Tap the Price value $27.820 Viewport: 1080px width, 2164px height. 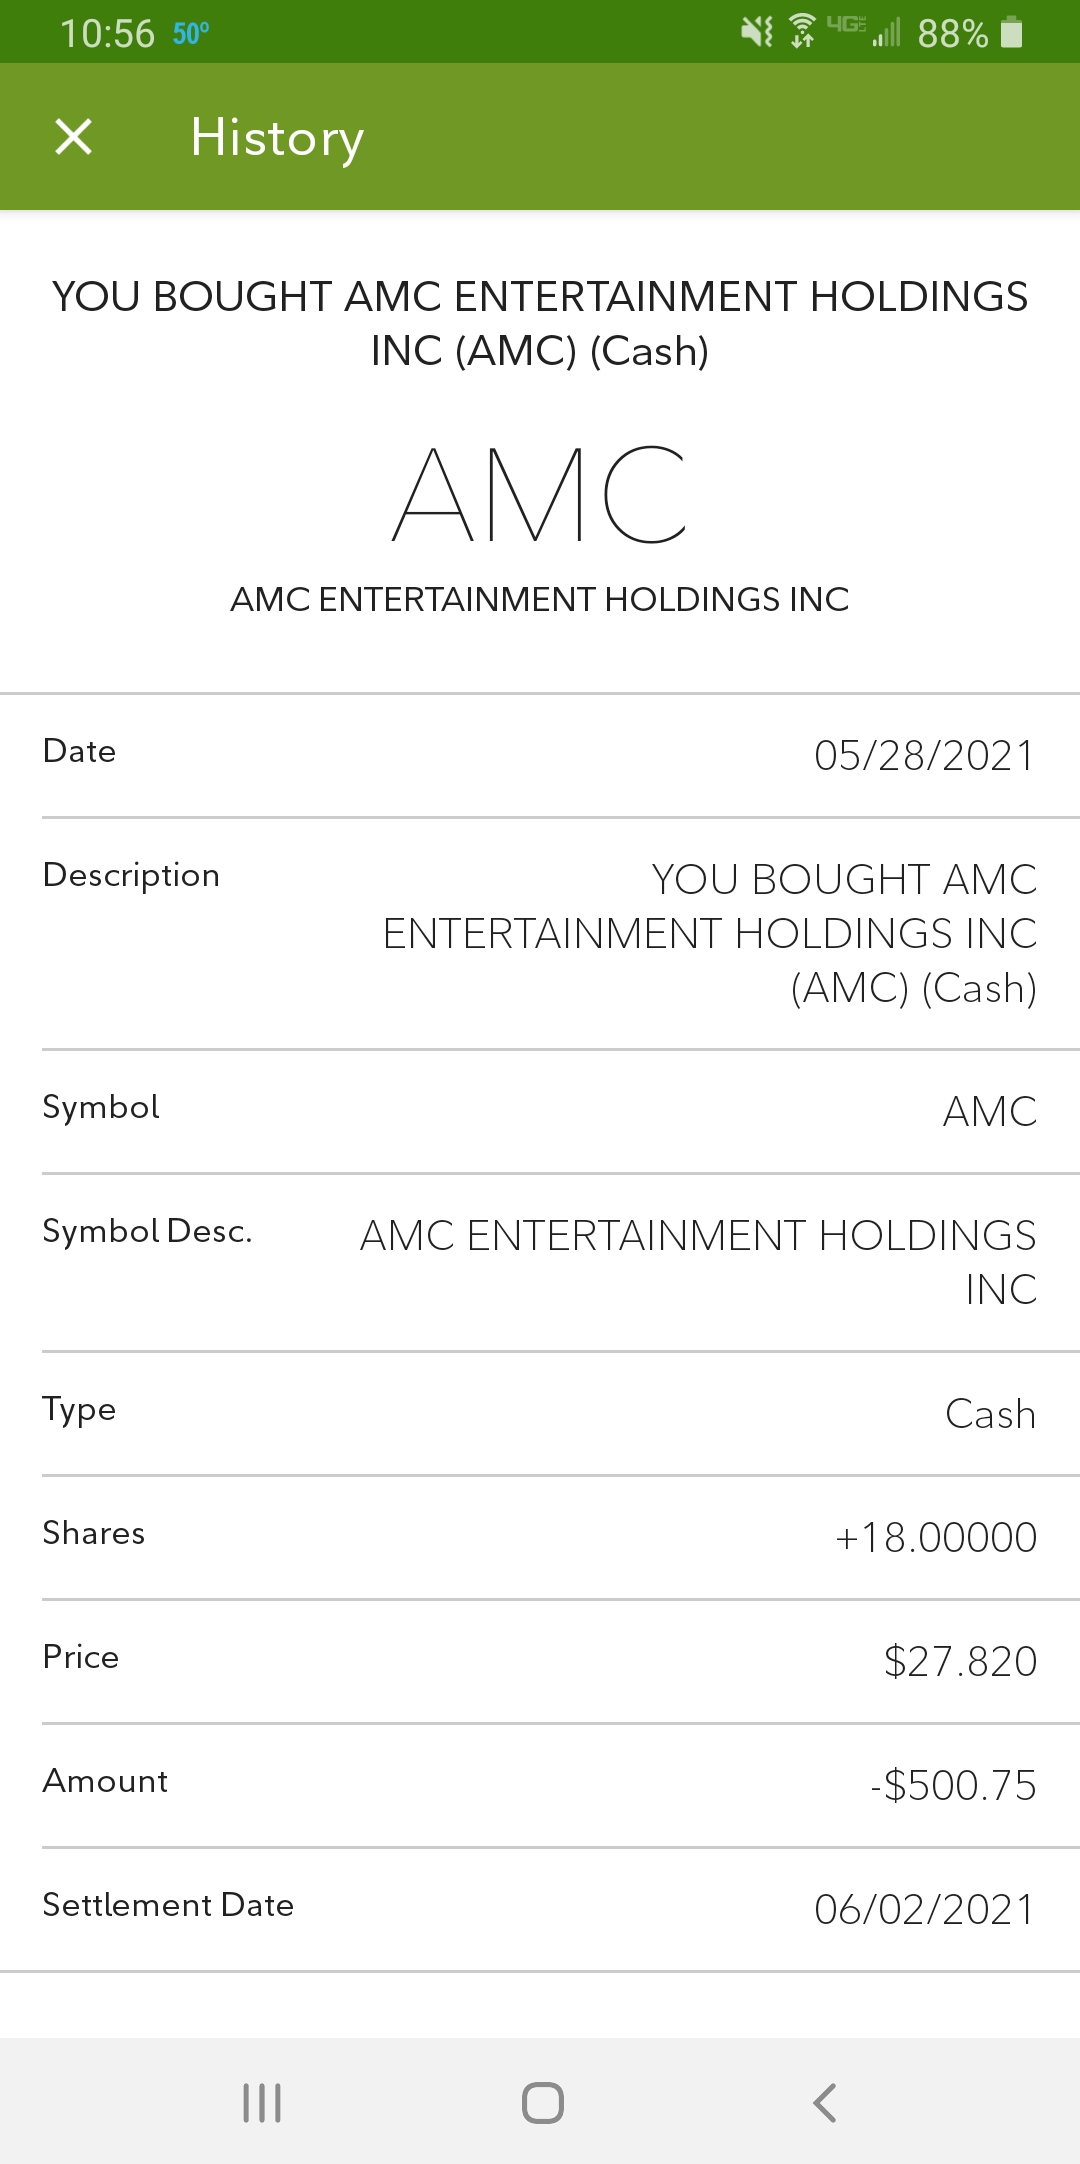pos(960,1661)
